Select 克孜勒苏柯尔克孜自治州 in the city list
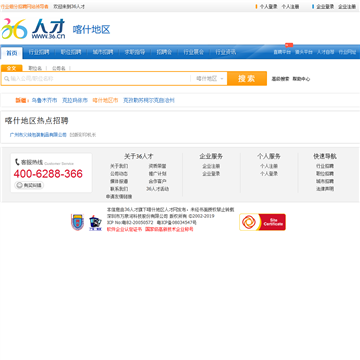The width and height of the screenshot is (360, 360). [149, 100]
